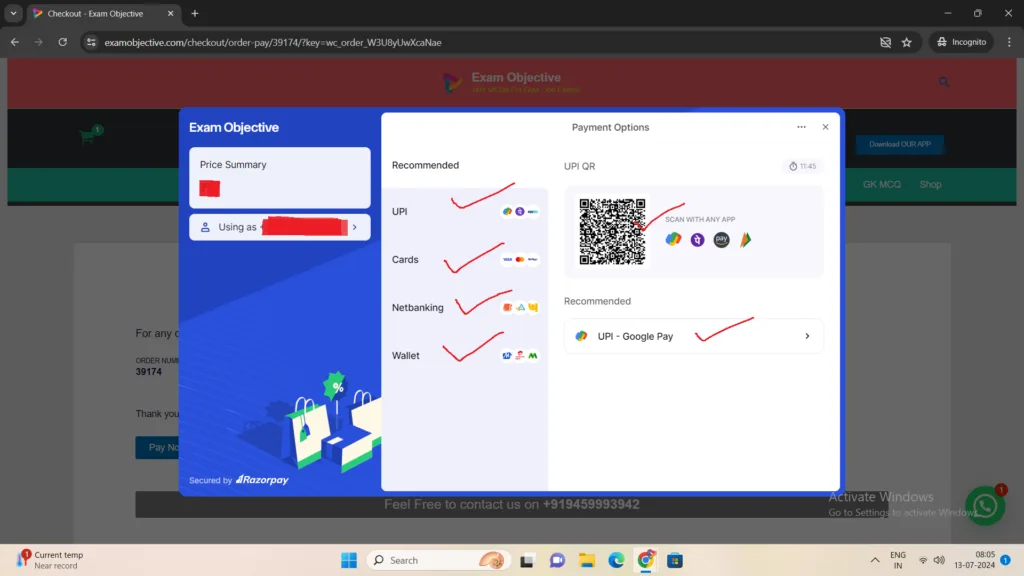Image resolution: width=1024 pixels, height=576 pixels.
Task: Click the QR timer showing 11:45
Action: click(x=802, y=166)
